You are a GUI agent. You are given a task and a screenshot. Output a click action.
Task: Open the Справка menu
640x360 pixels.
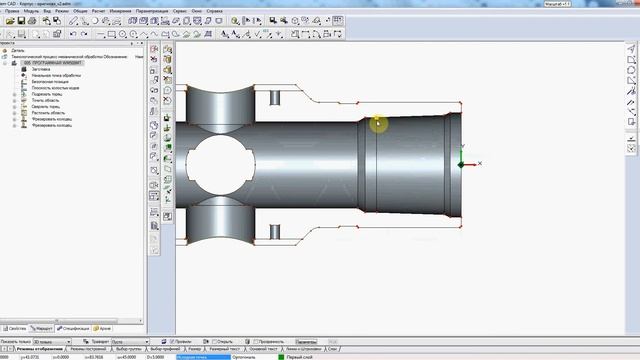[x=214, y=11]
